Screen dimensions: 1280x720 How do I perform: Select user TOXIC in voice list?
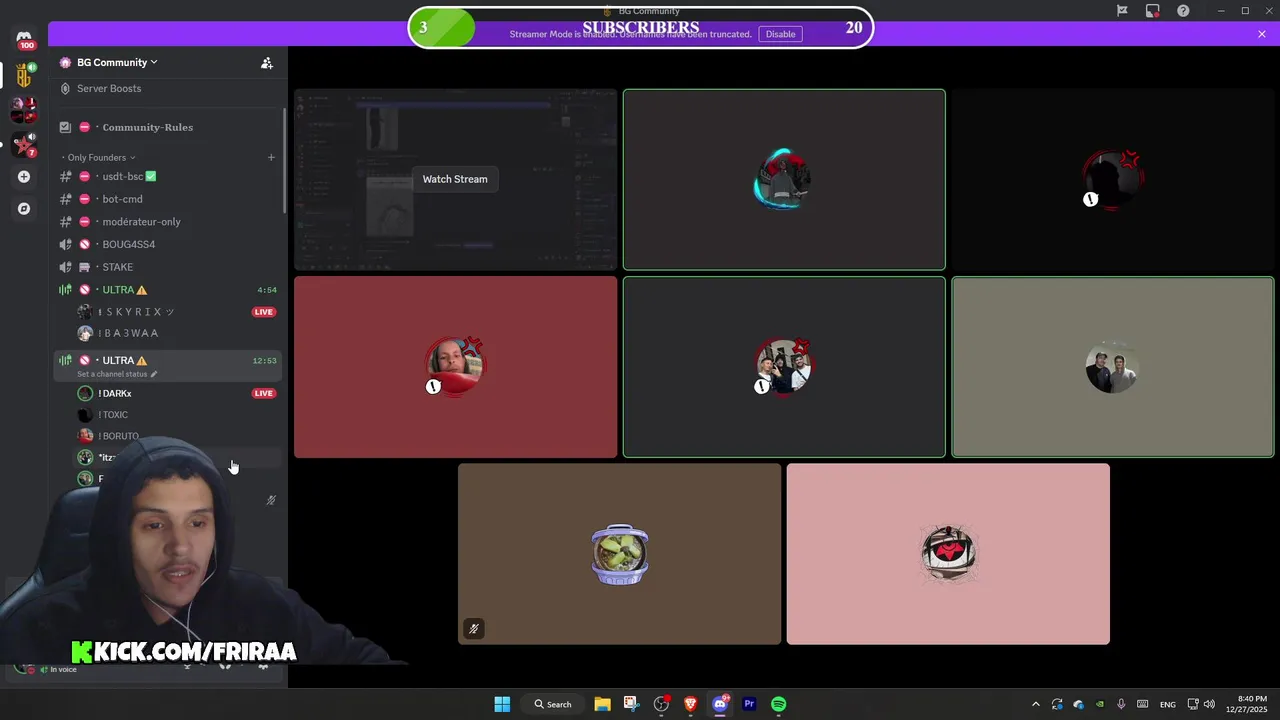pos(113,415)
